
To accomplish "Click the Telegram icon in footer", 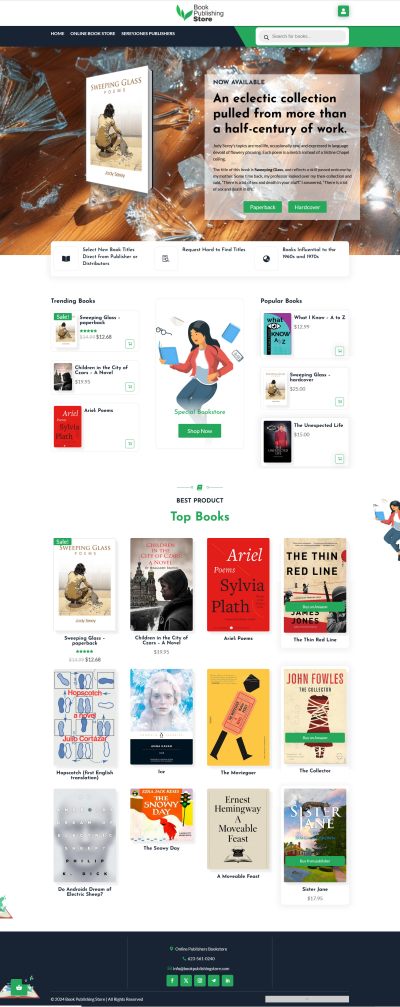I will pos(214,981).
